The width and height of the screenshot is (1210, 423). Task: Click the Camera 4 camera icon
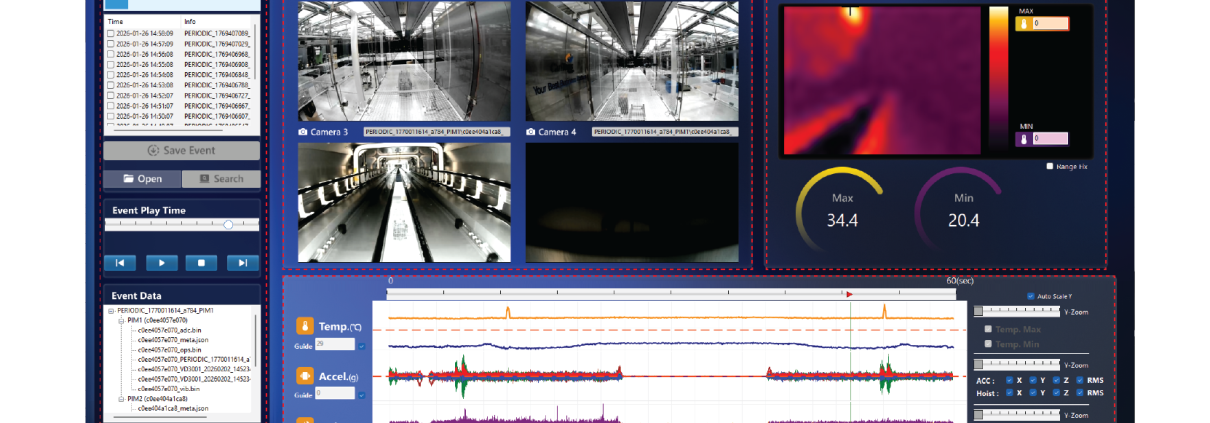pyautogui.click(x=530, y=132)
